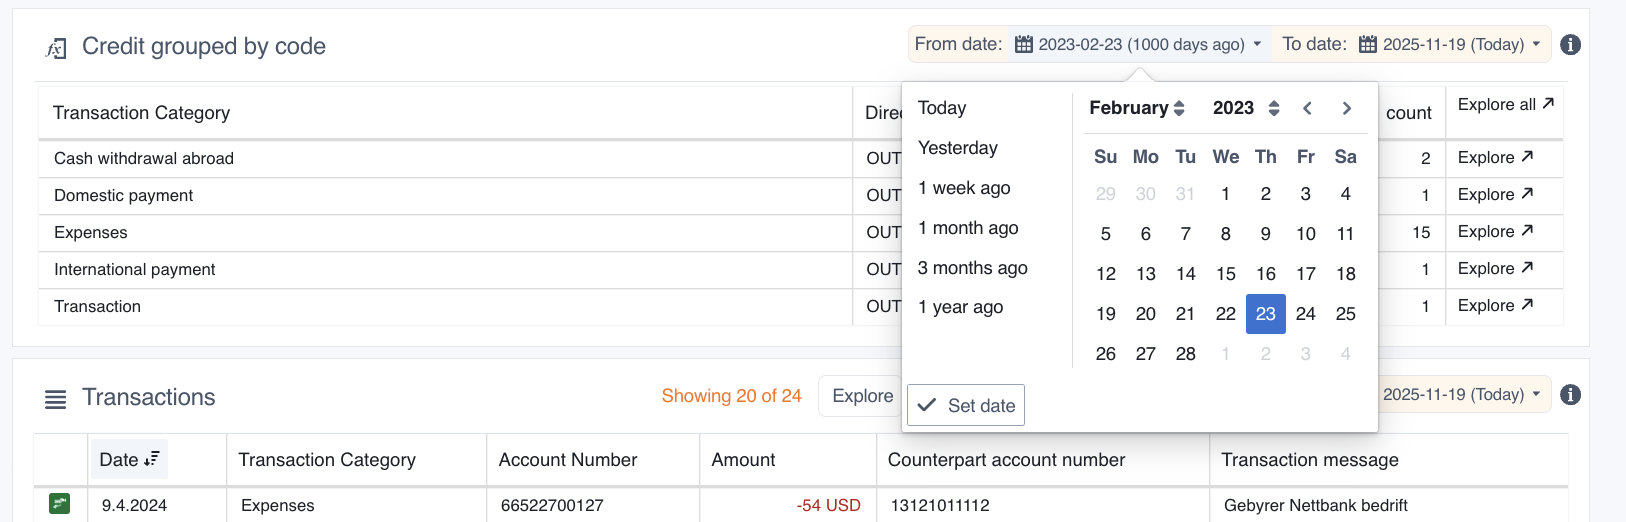Adjust the year 2023 stepper
This screenshot has height=522, width=1626.
pyautogui.click(x=1273, y=108)
